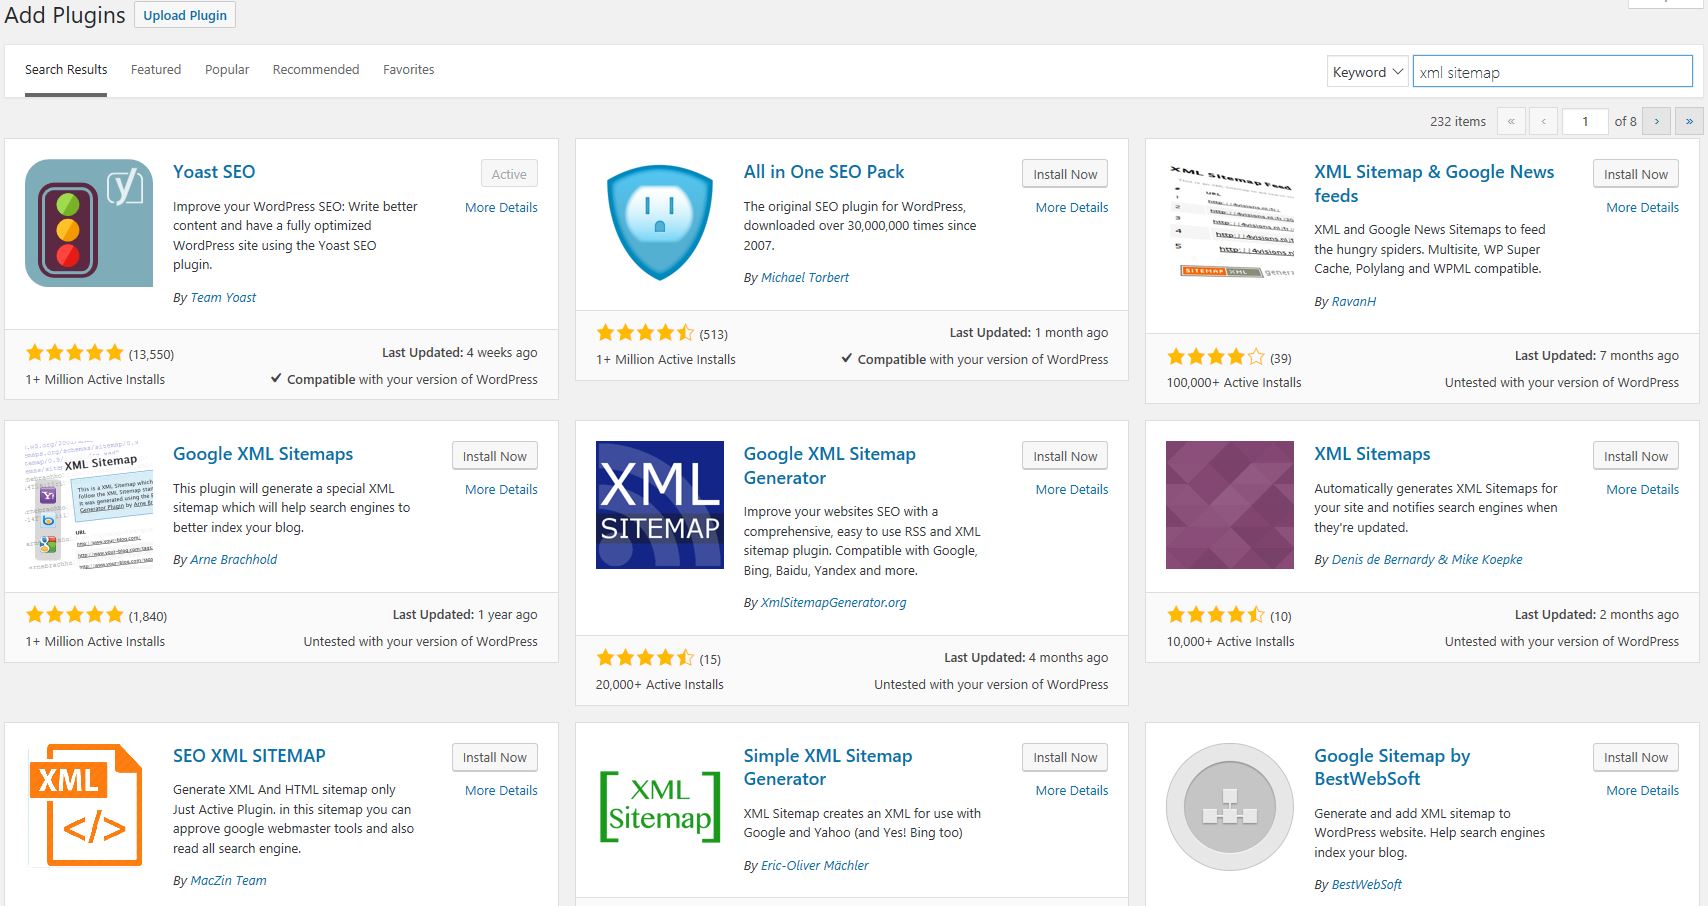Viewport: 1708px width, 906px height.
Task: Click the 232 items count text
Action: pos(1458,121)
